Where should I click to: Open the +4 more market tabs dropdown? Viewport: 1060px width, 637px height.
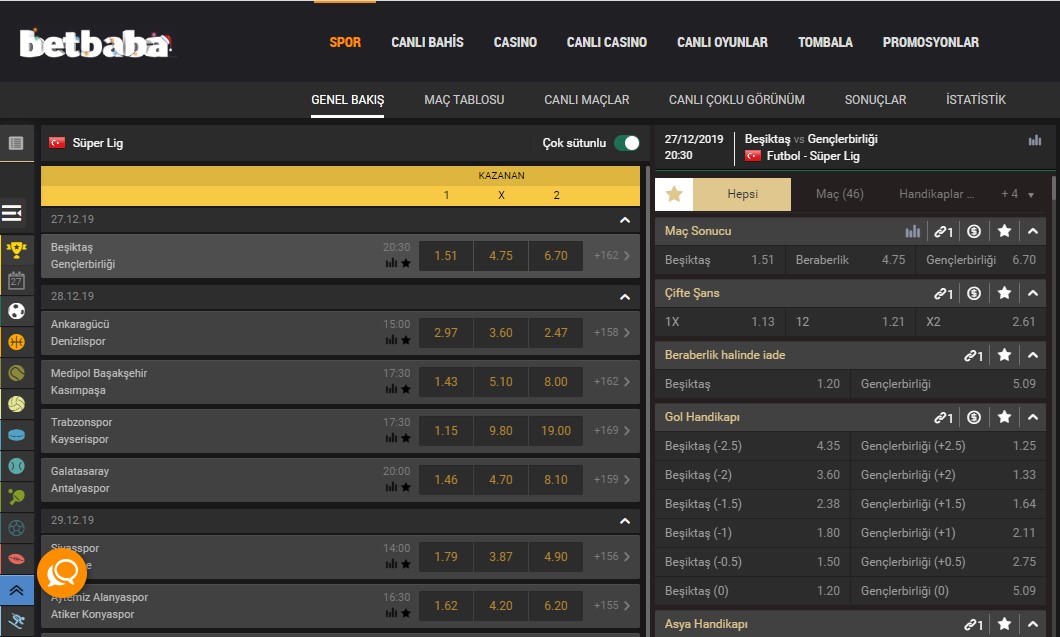click(x=1017, y=194)
